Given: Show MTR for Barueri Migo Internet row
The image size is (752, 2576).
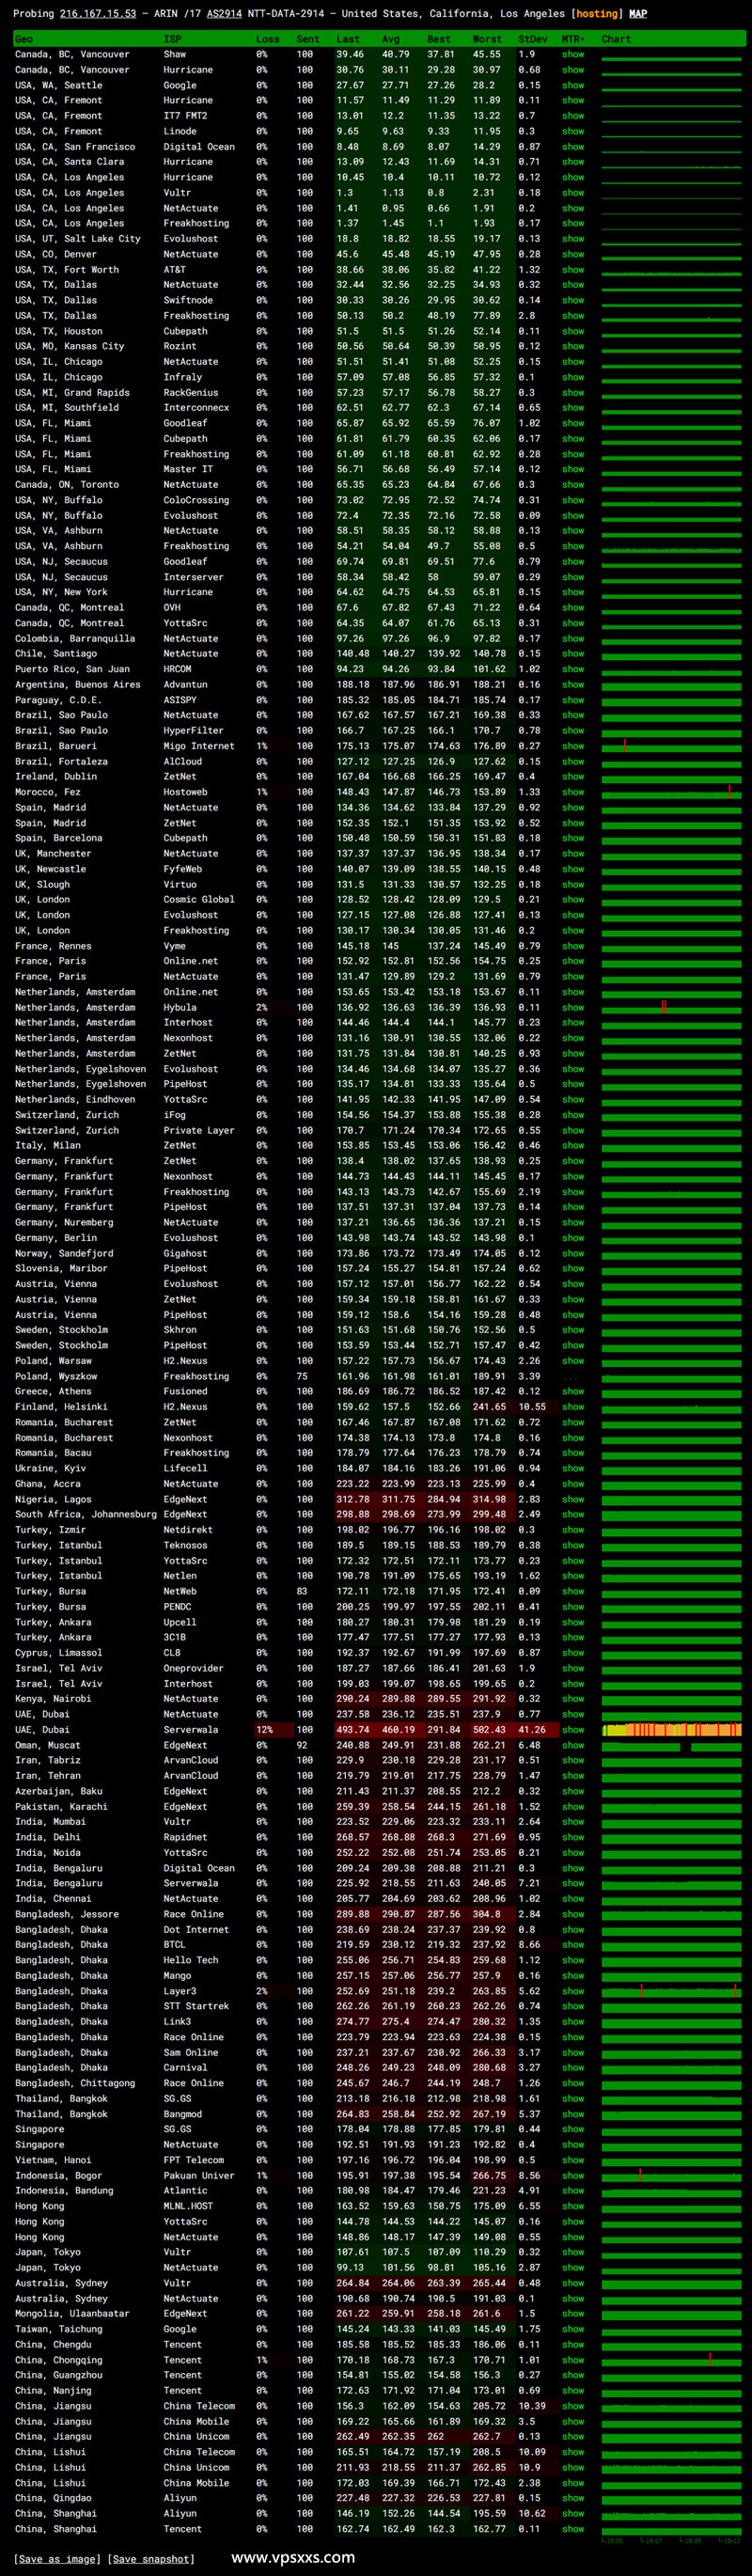Looking at the screenshot, I should click(573, 746).
